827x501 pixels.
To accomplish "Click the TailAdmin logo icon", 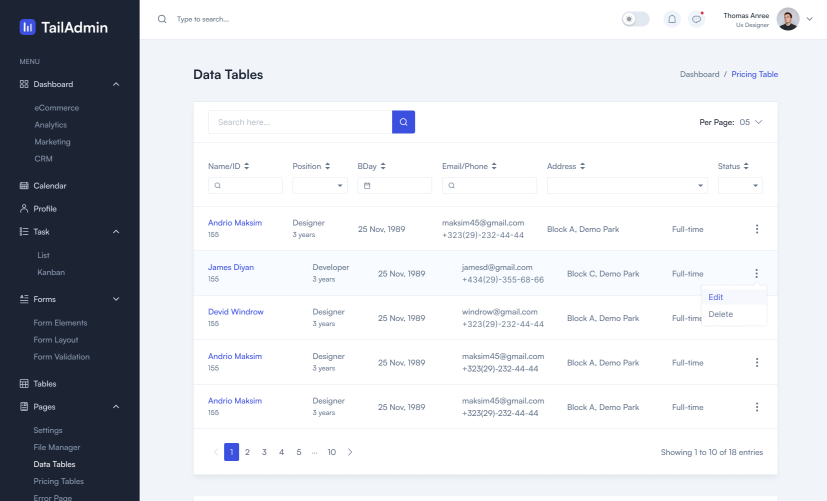I will pyautogui.click(x=27, y=27).
